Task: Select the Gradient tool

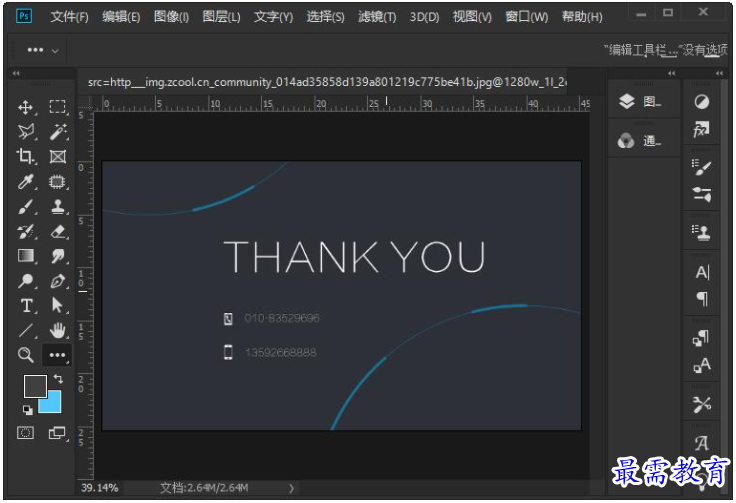Action: (x=26, y=256)
